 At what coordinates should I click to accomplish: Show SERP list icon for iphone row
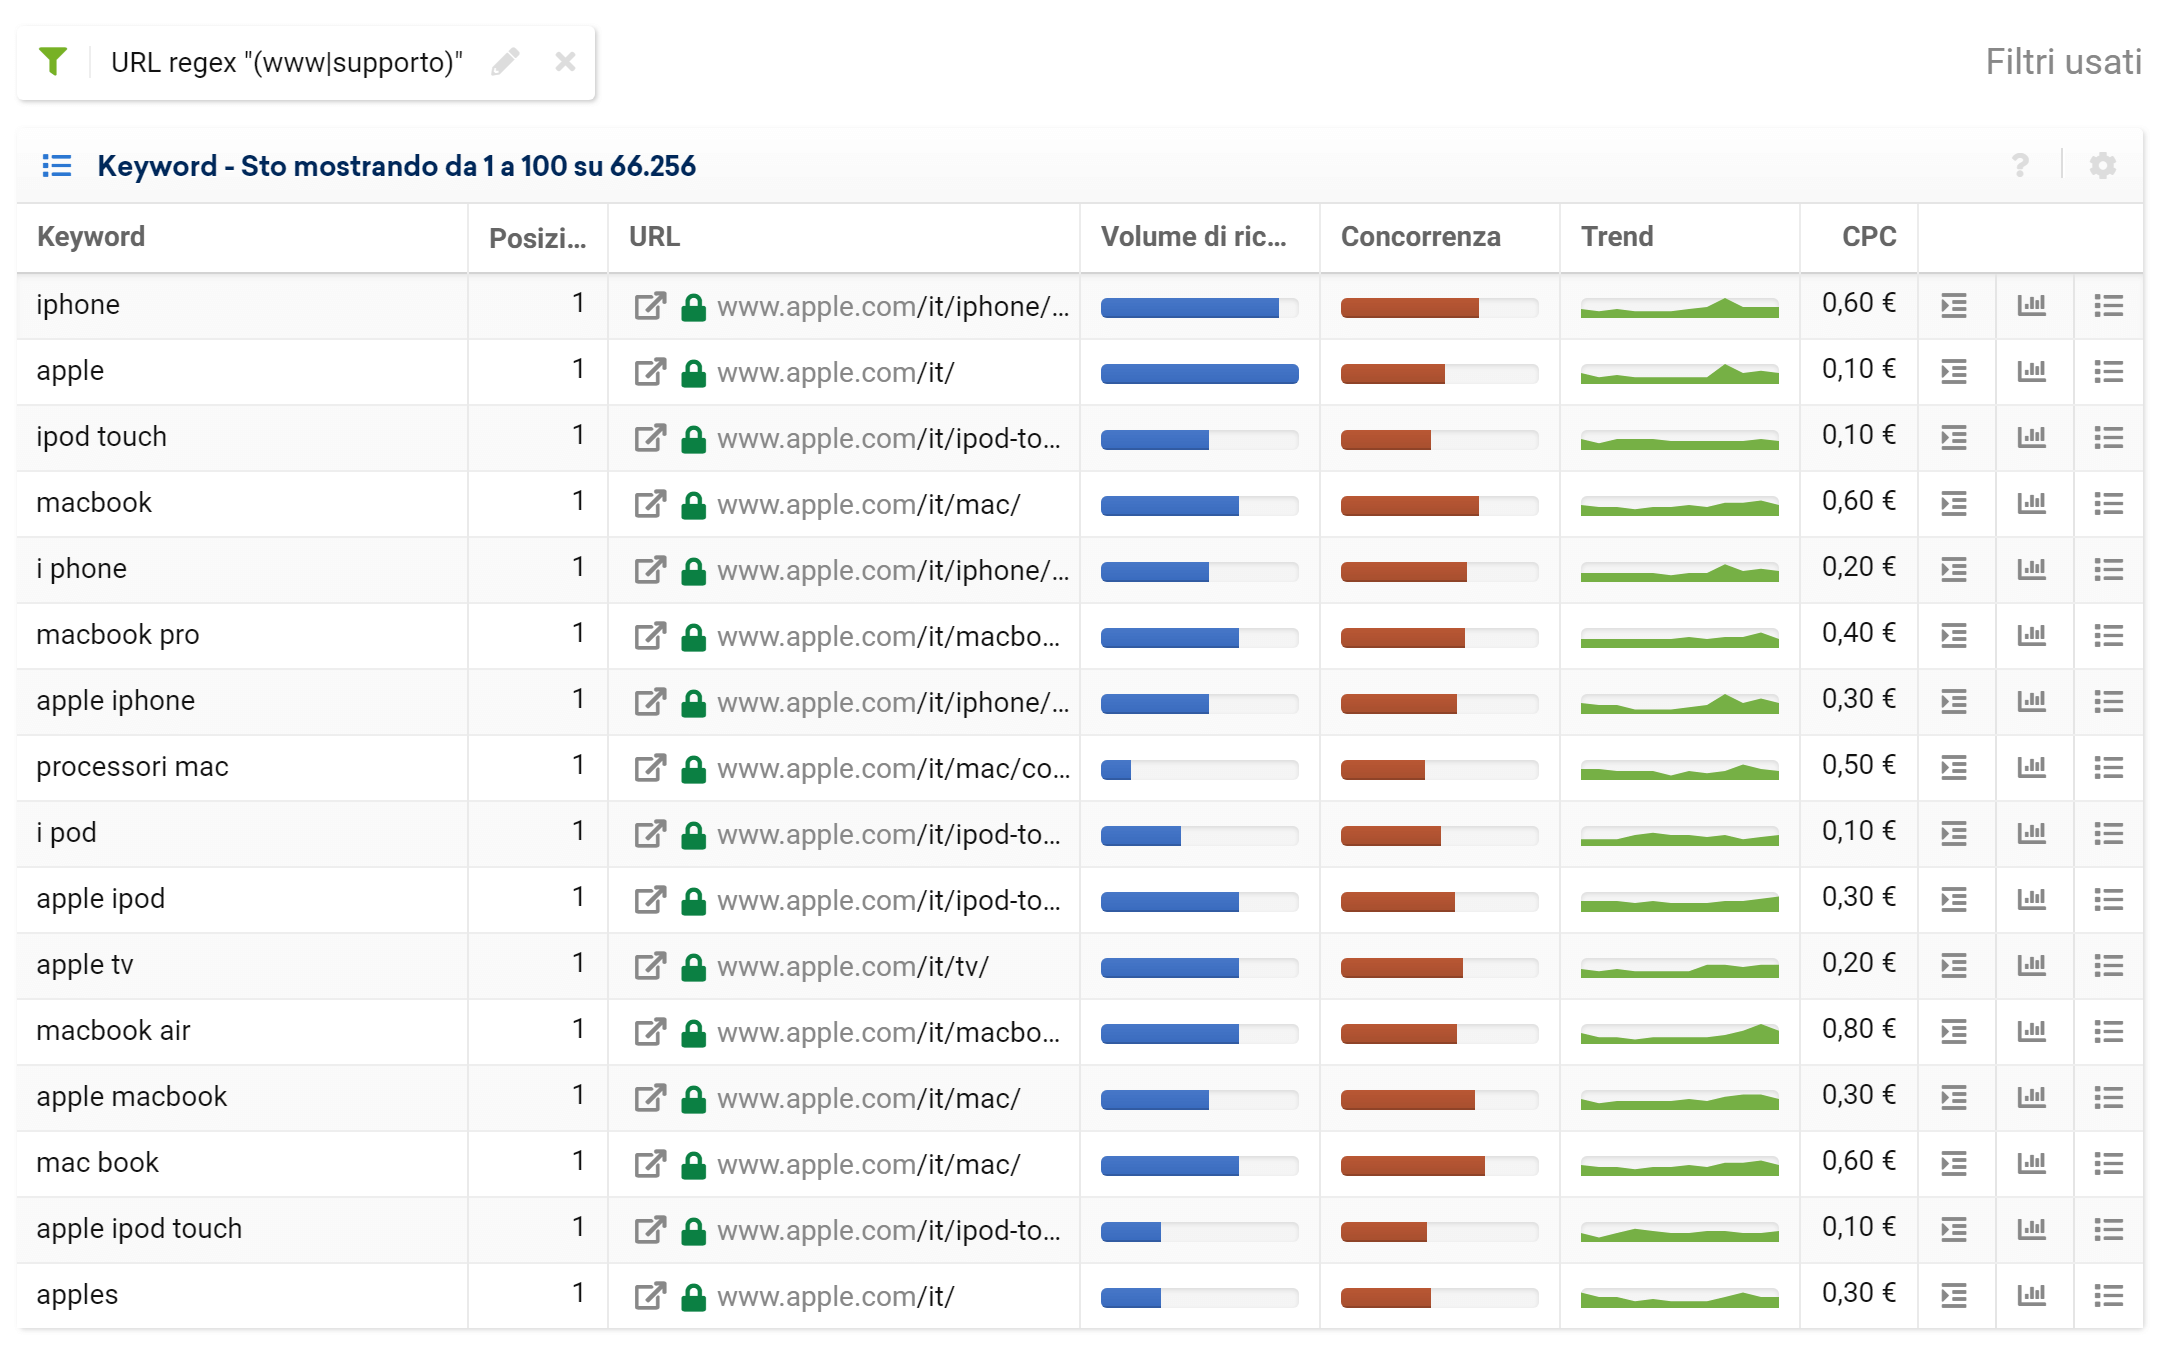pyautogui.click(x=1954, y=306)
